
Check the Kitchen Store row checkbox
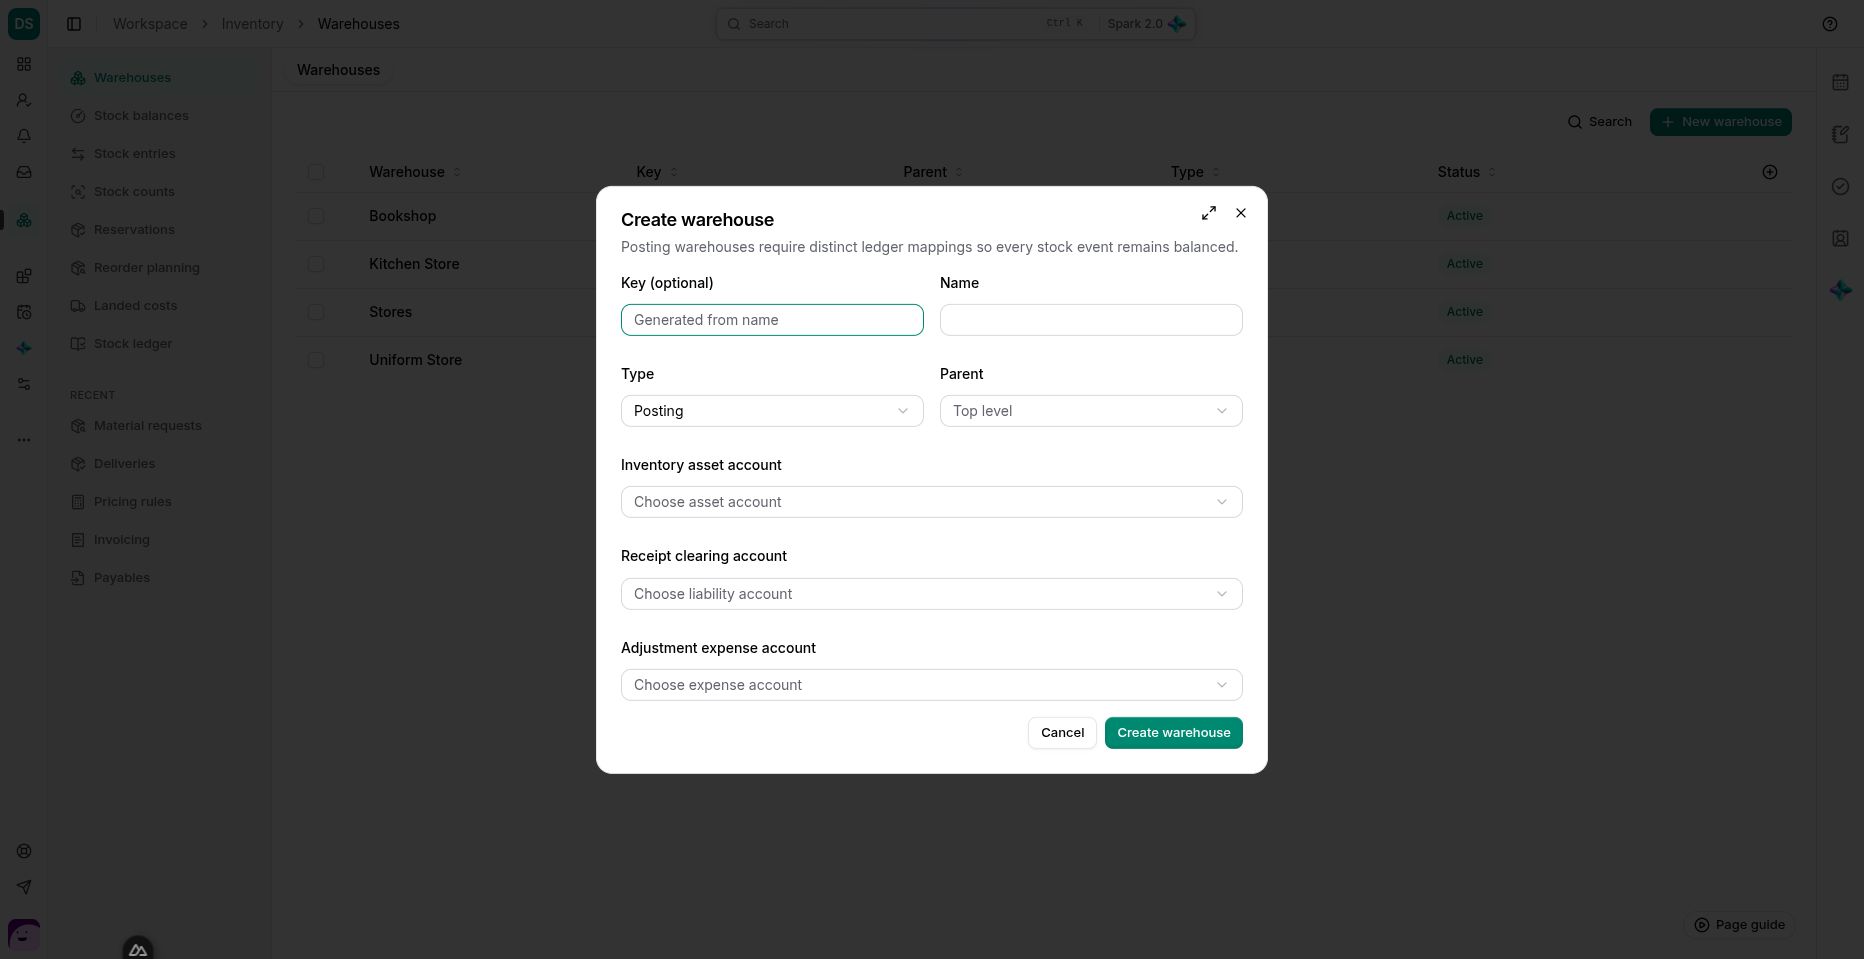[x=316, y=264]
